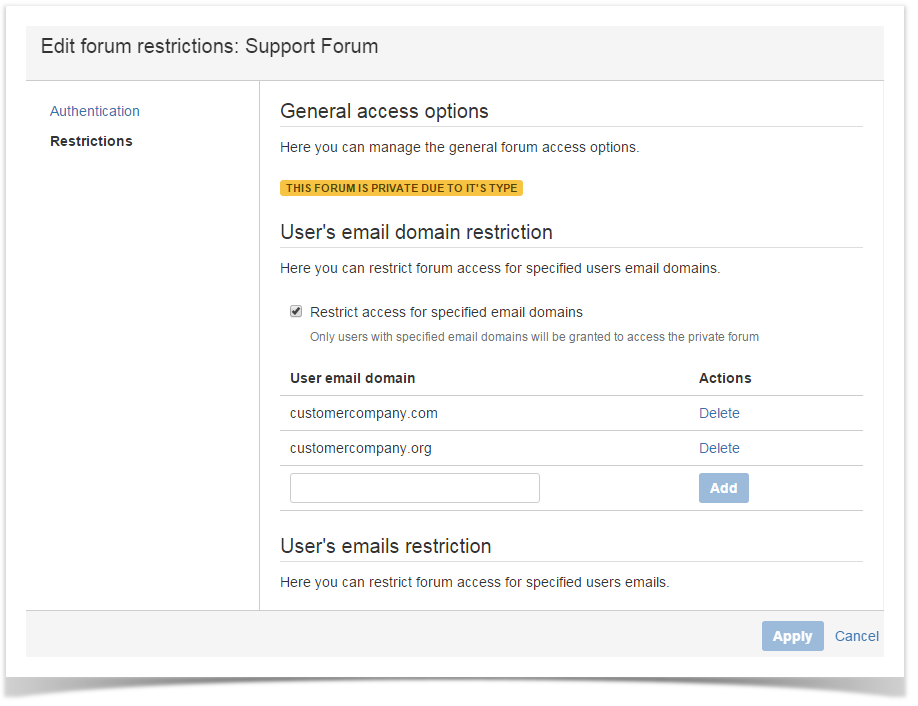Click the 'User's emails restriction' heading

[385, 546]
